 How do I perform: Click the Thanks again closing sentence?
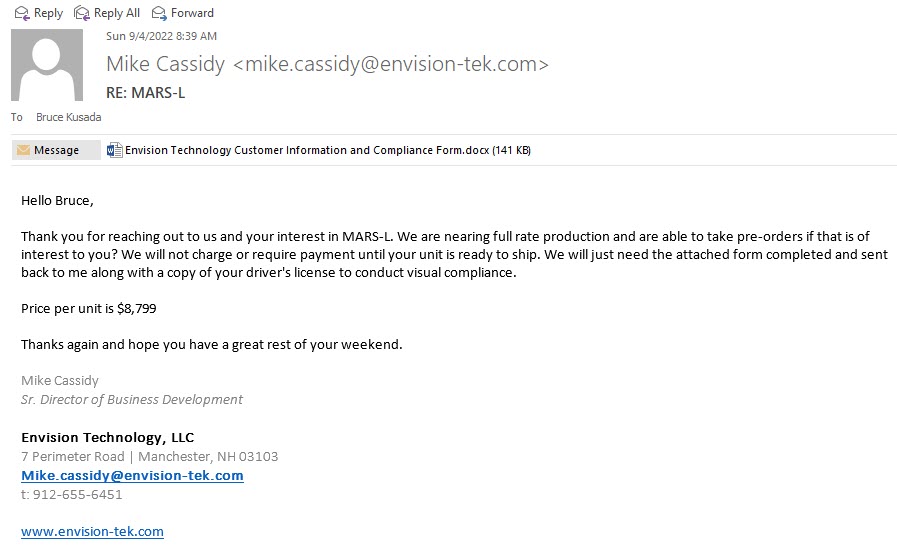tap(211, 344)
